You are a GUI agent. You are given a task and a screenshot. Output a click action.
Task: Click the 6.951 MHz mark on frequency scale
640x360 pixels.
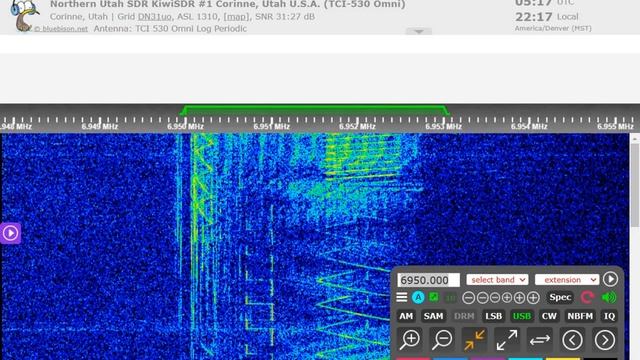(271, 127)
